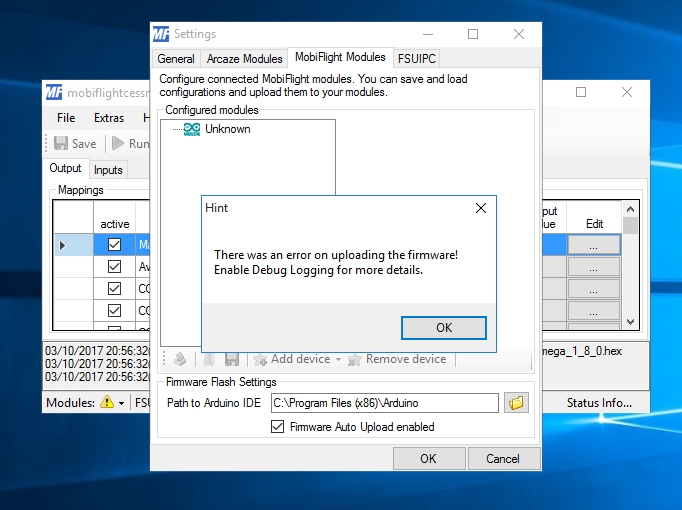Click the first log line timestamp 03/10/2017
This screenshot has width=682, height=510.
(x=74, y=351)
